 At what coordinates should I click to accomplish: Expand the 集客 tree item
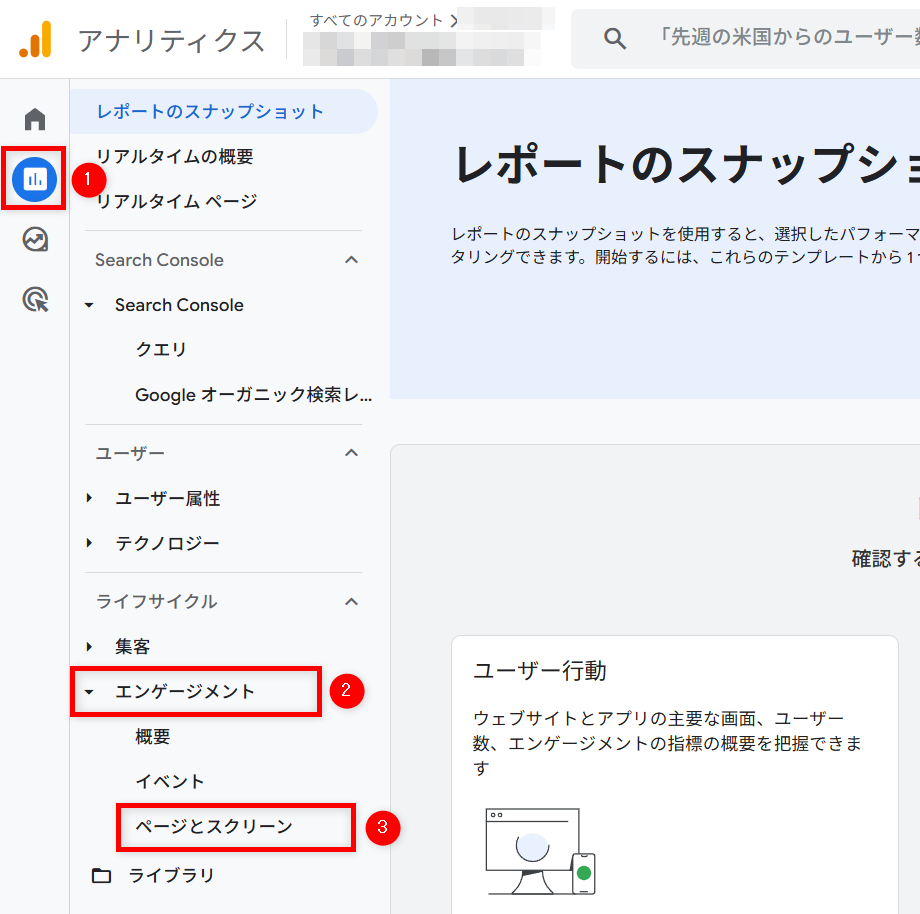[x=89, y=647]
